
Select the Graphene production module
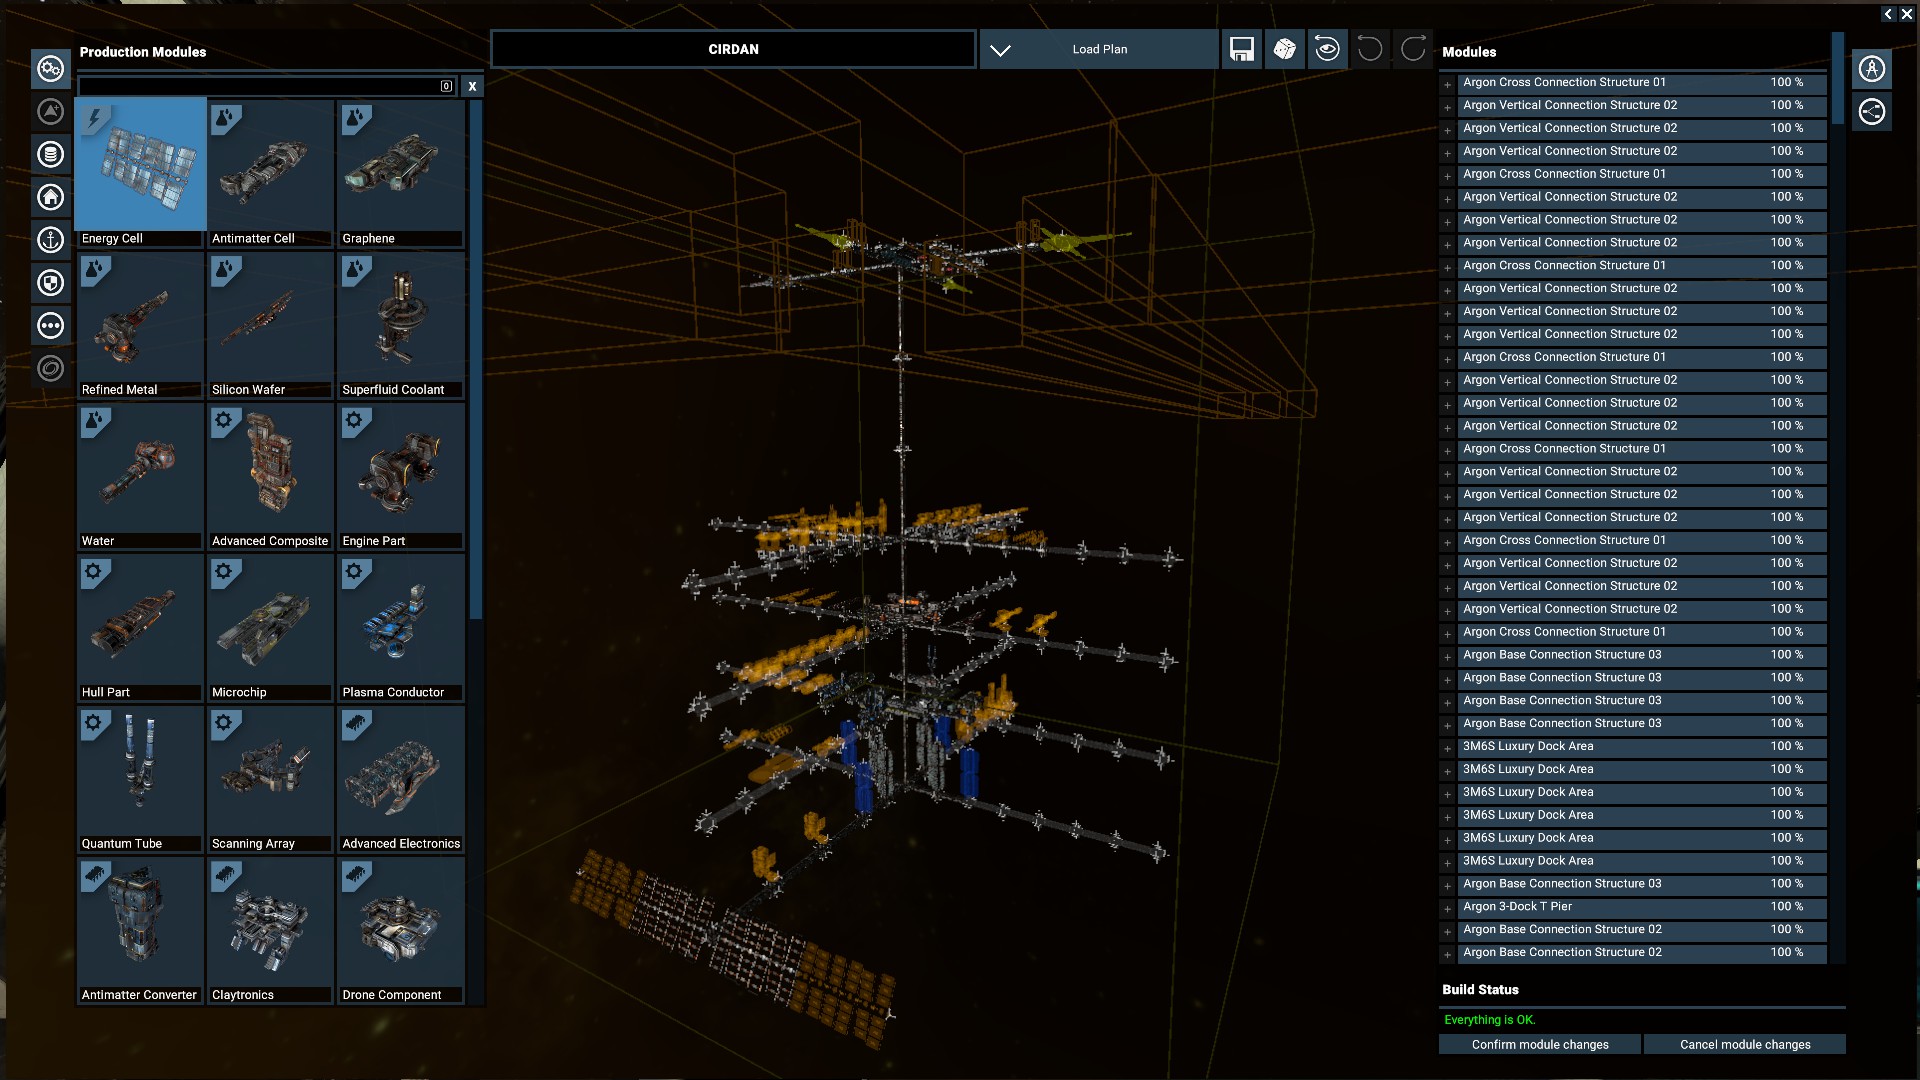pos(401,172)
